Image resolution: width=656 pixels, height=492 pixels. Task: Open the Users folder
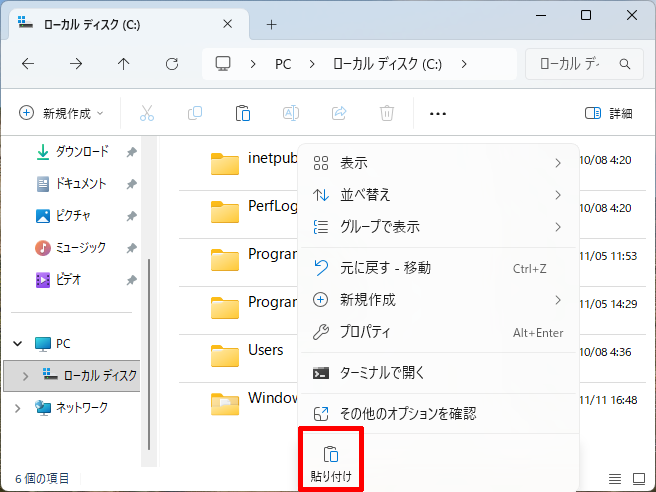point(265,351)
